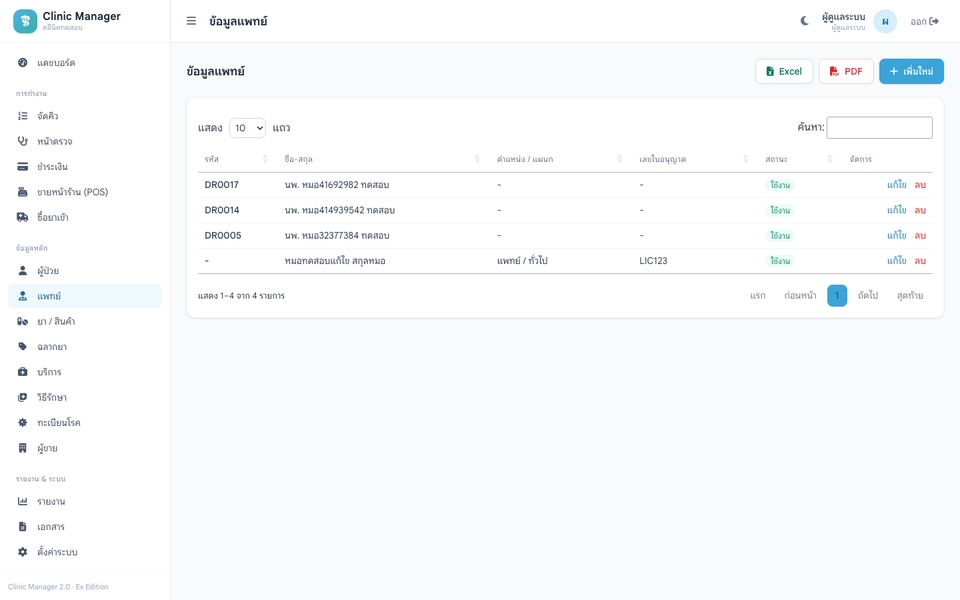This screenshot has height=600, width=960.
Task: Sort by ตำแหน่ง / แผนก column
Action: pos(560,159)
